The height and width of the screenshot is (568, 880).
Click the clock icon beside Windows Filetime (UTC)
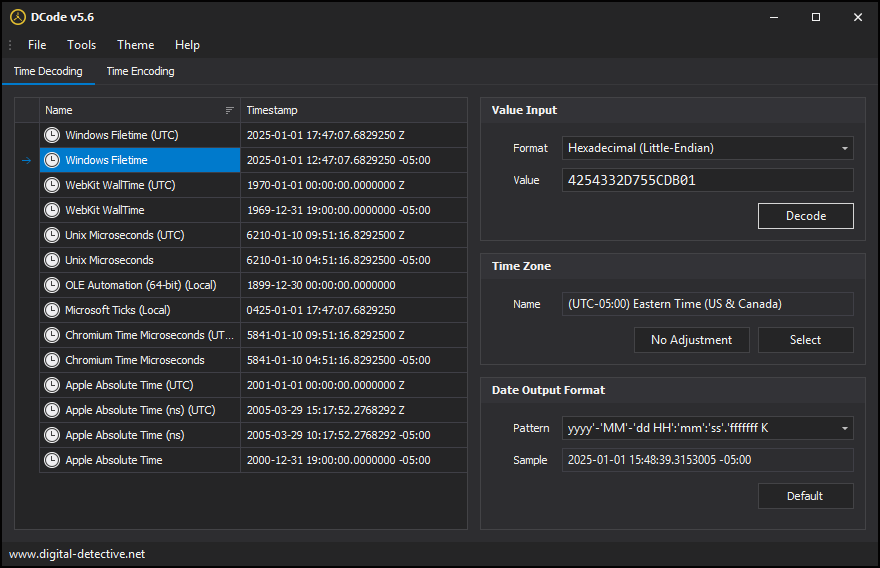52,135
